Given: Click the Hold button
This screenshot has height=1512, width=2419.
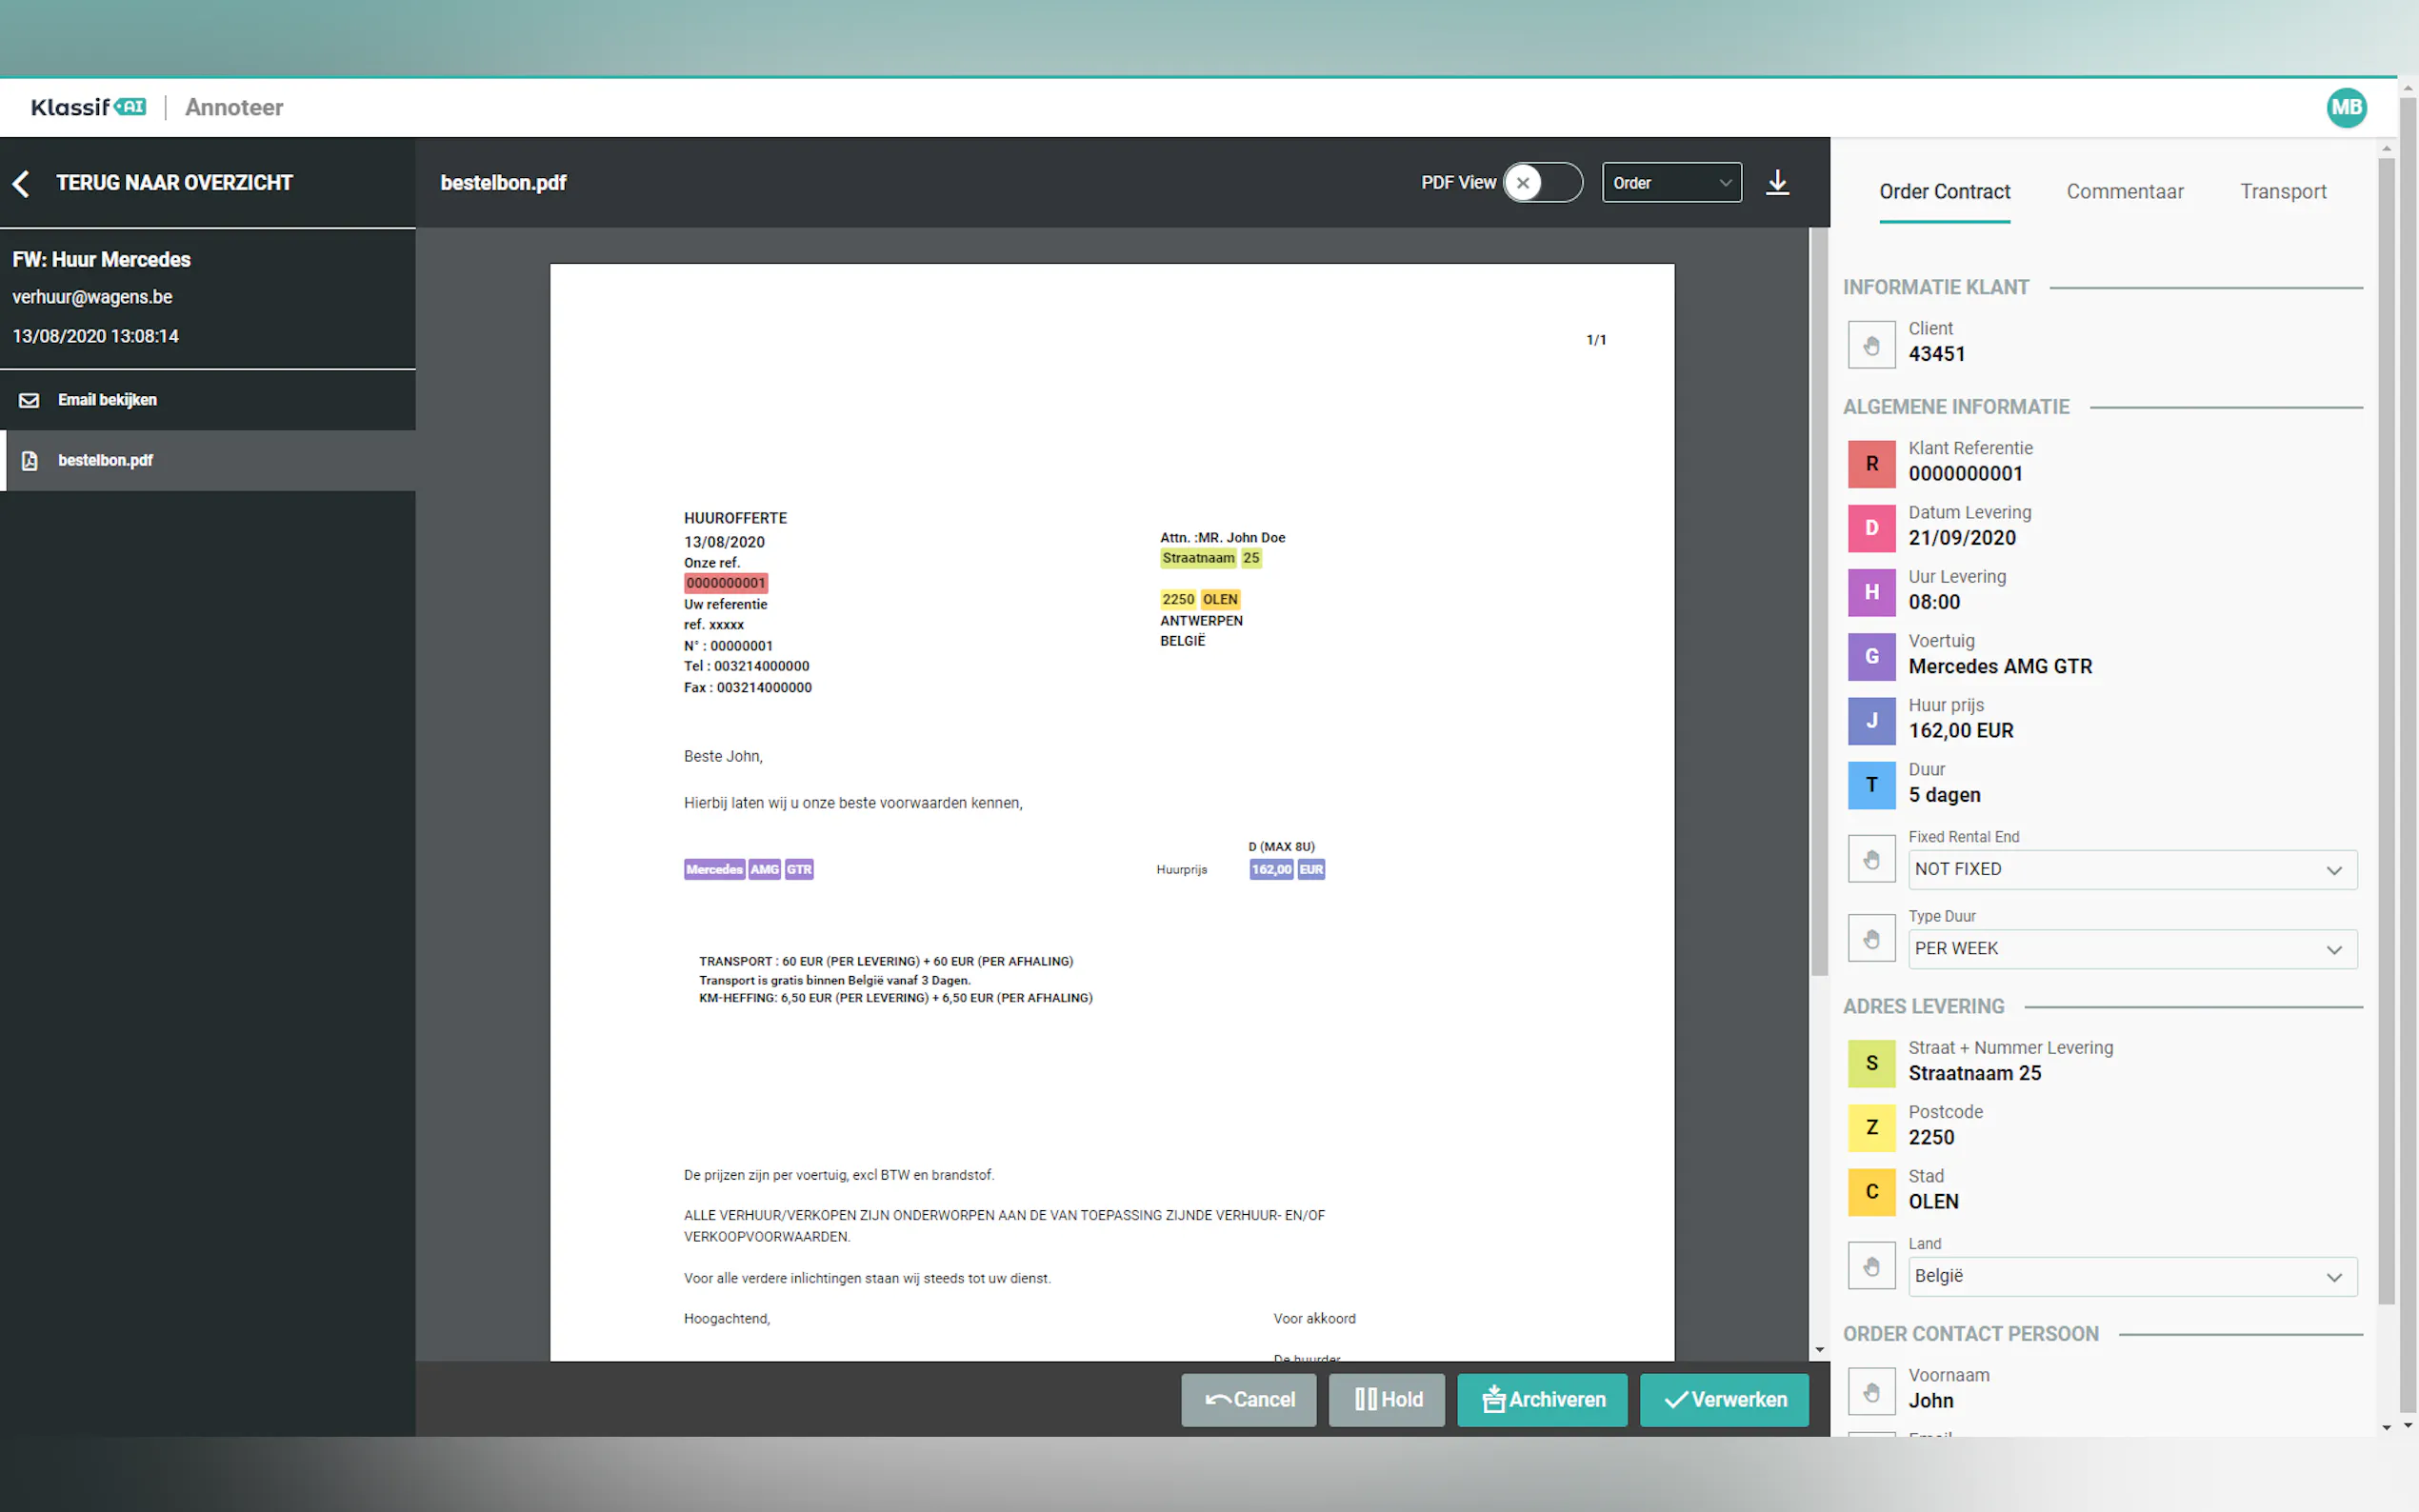Looking at the screenshot, I should tap(1386, 1399).
